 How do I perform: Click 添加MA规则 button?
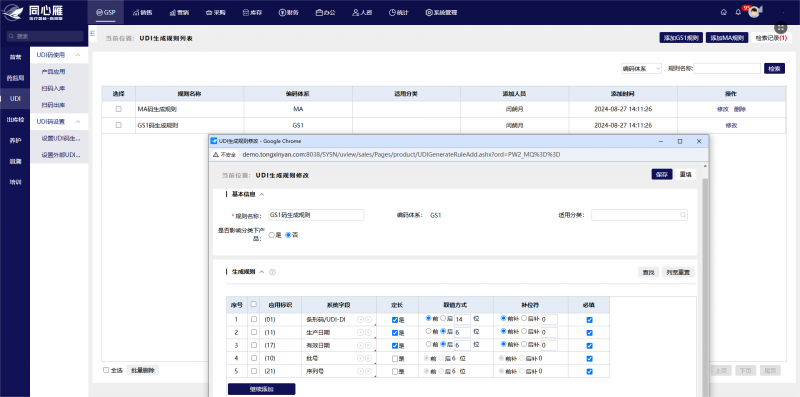click(x=727, y=38)
